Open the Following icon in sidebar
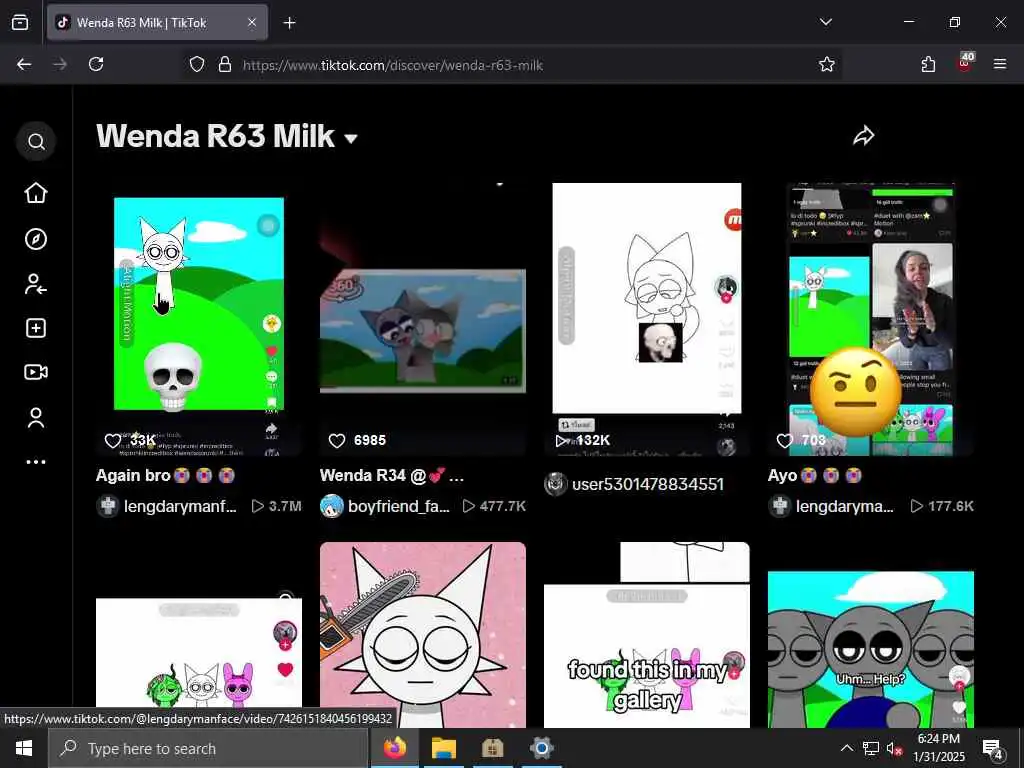Image resolution: width=1024 pixels, height=768 pixels. click(36, 284)
